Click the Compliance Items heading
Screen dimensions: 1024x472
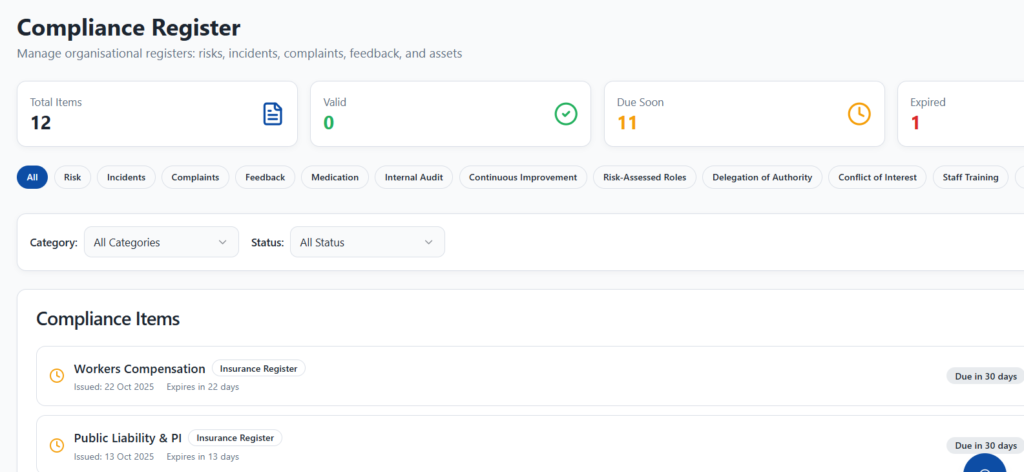[108, 319]
